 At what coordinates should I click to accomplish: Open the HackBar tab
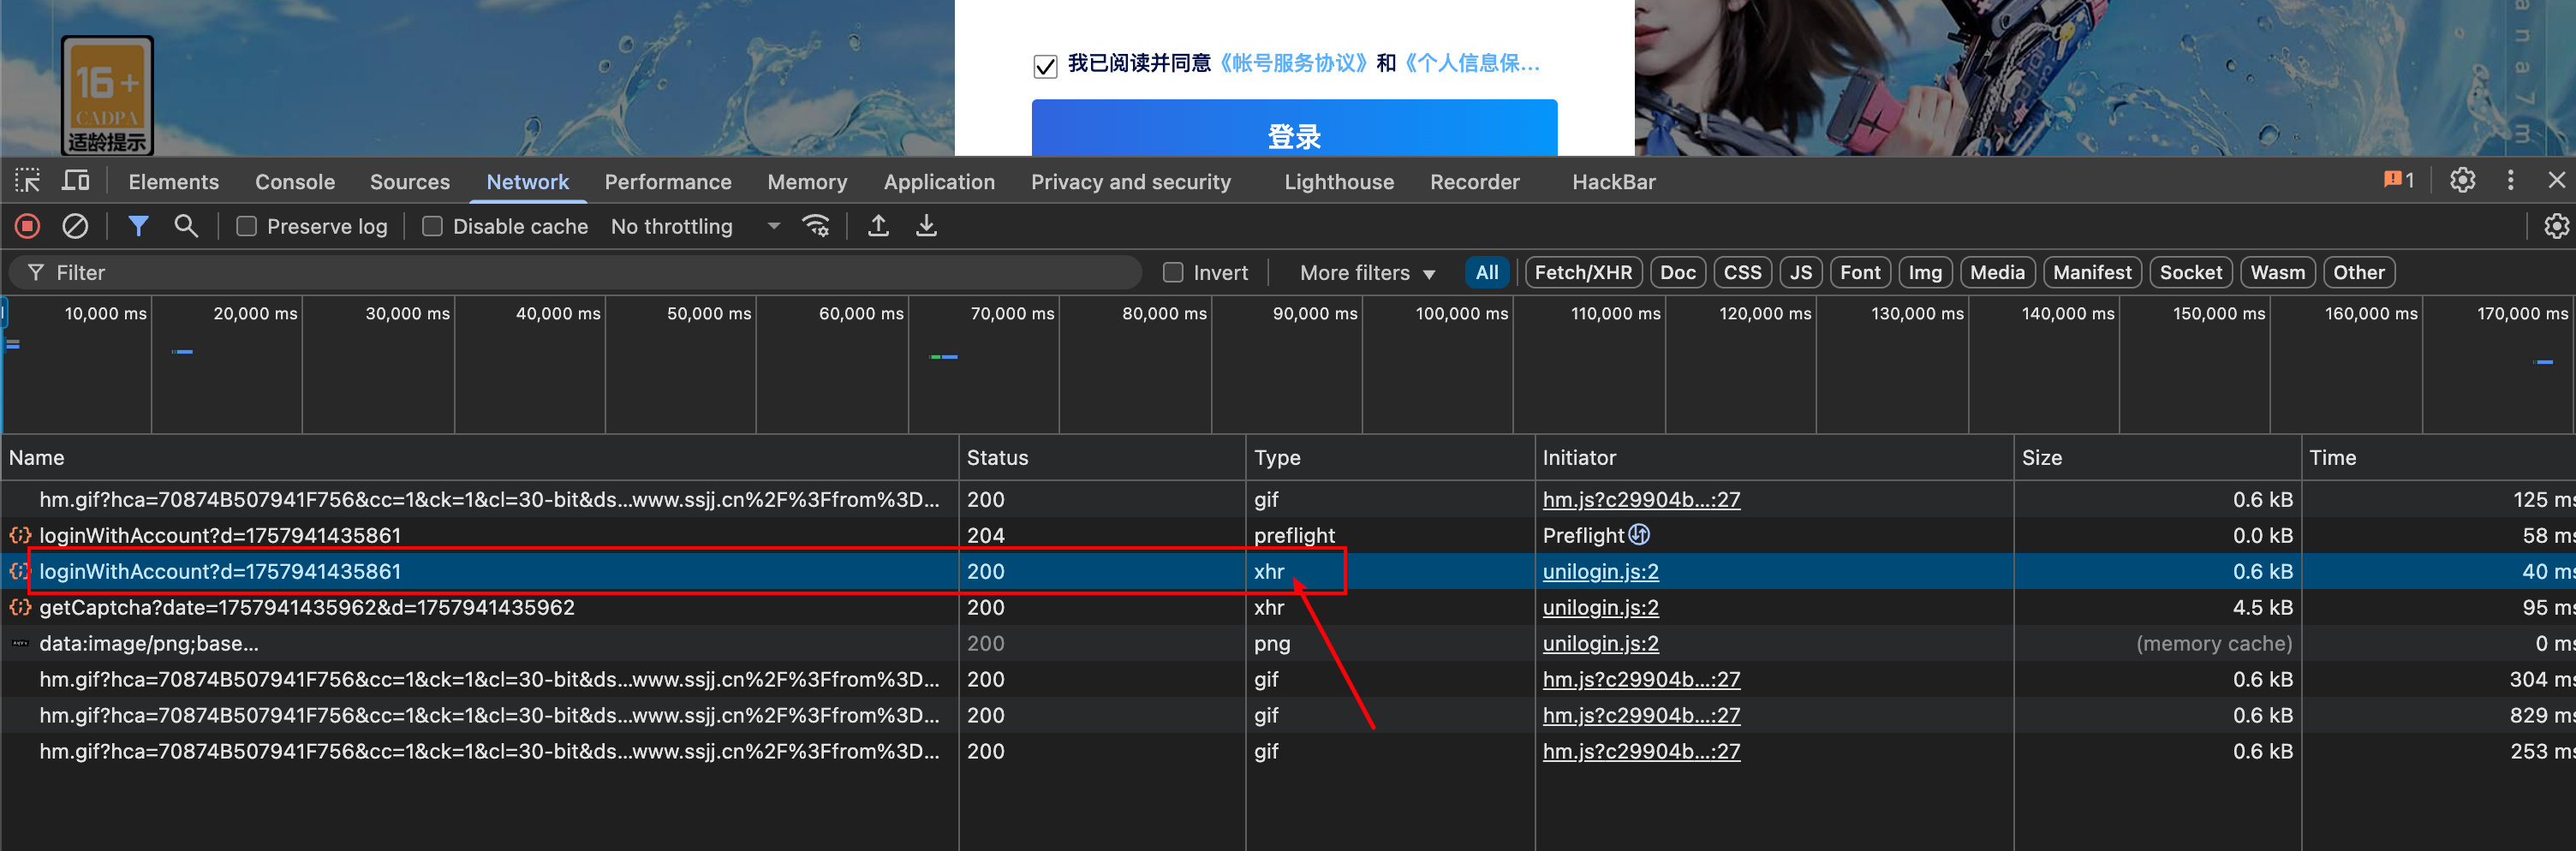pyautogui.click(x=1614, y=182)
